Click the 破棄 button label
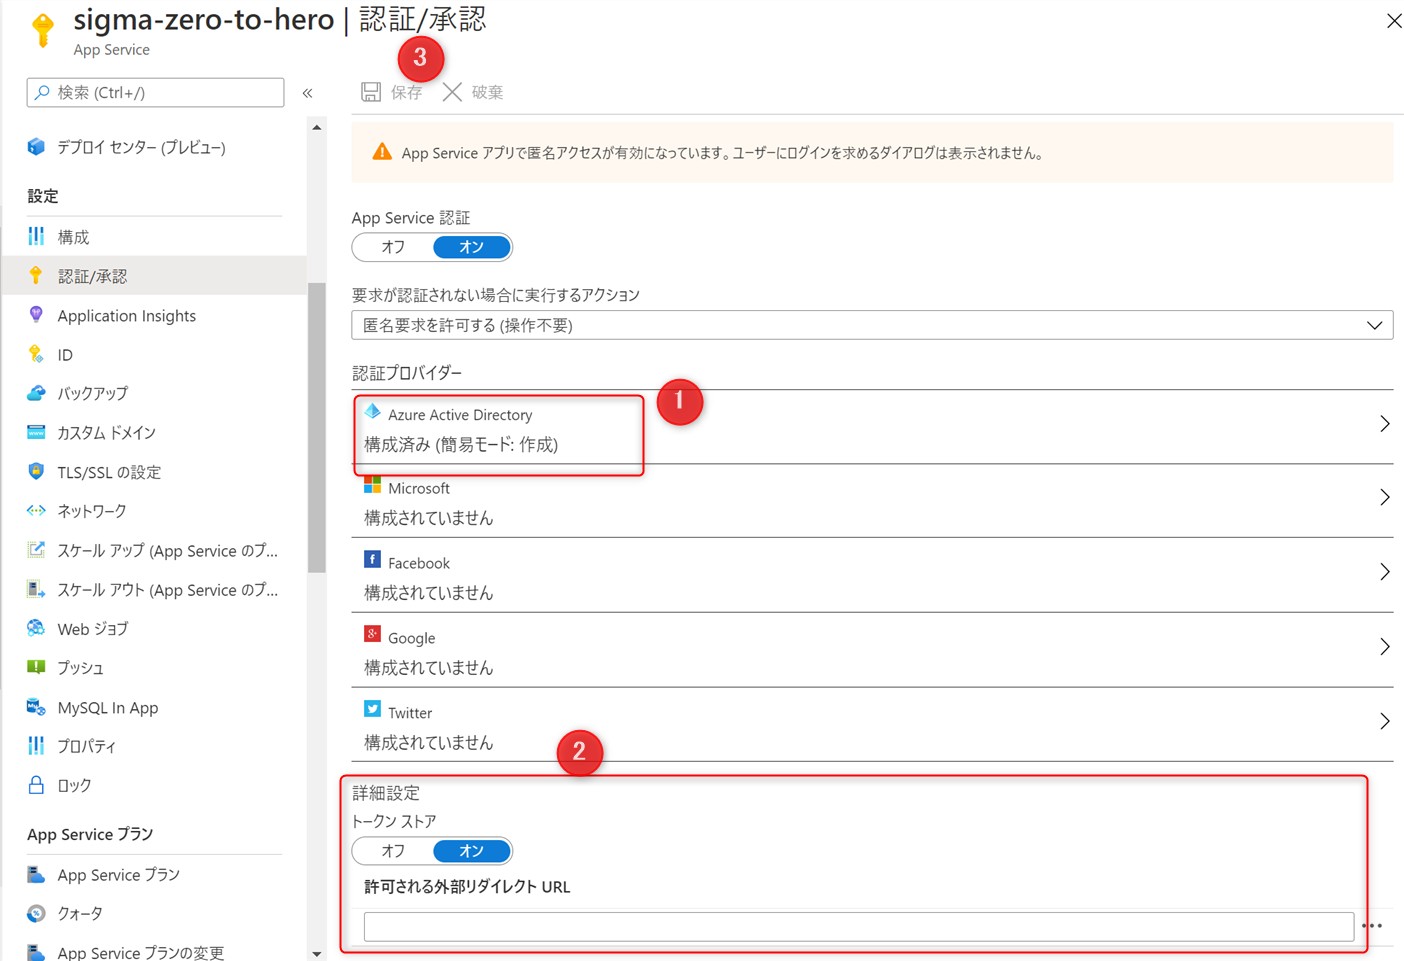The image size is (1404, 961). pos(487,92)
